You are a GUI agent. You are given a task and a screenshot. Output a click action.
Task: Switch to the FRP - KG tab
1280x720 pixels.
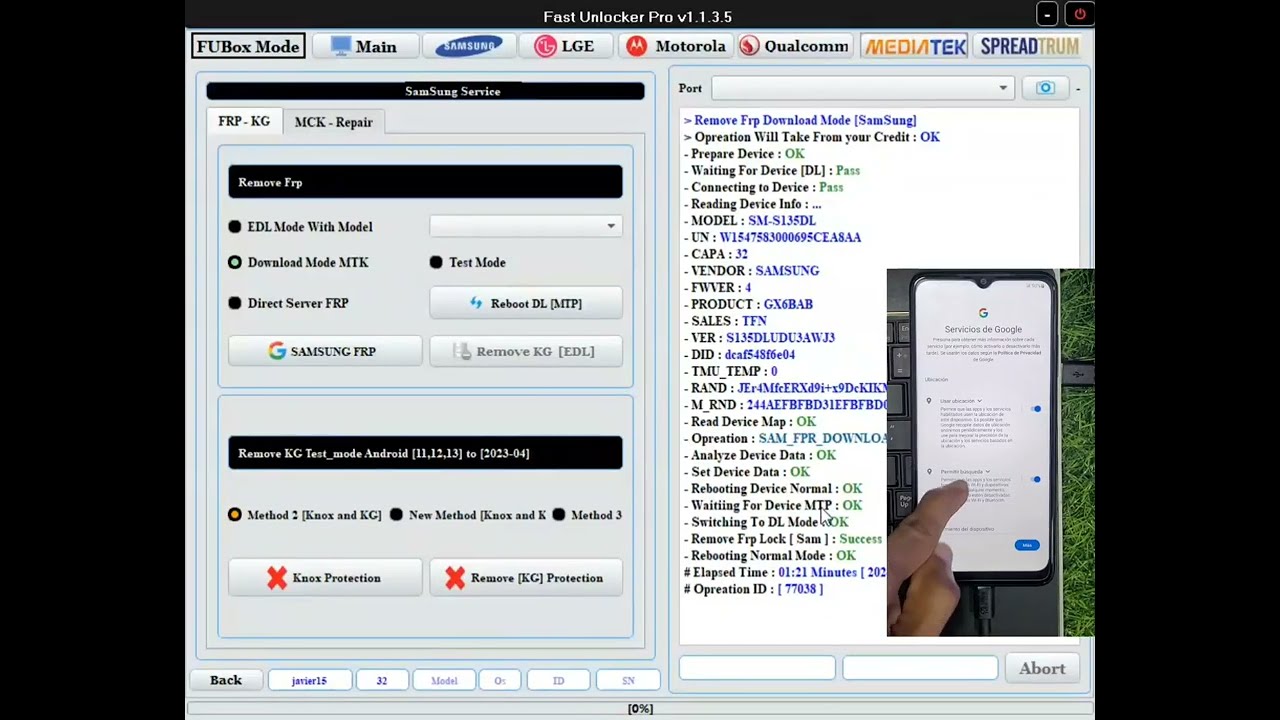[244, 121]
